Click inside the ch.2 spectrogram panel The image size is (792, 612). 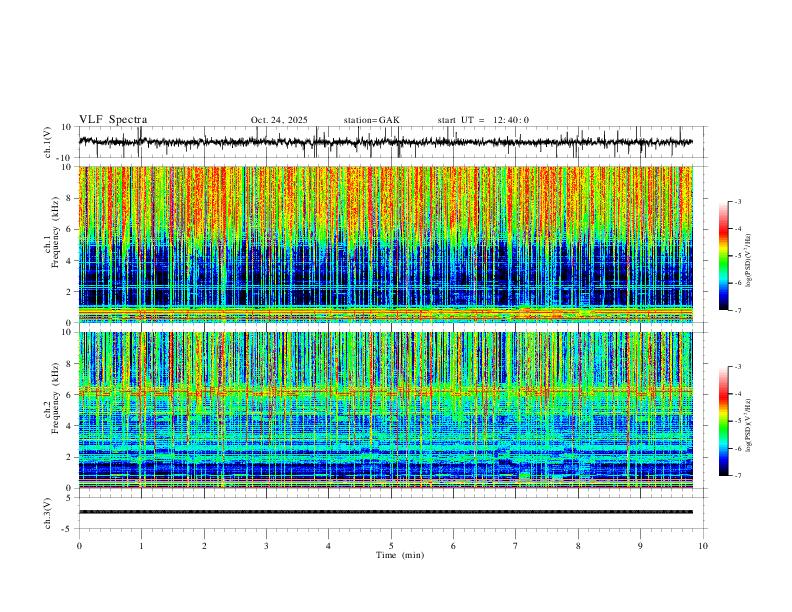[x=385, y=410]
